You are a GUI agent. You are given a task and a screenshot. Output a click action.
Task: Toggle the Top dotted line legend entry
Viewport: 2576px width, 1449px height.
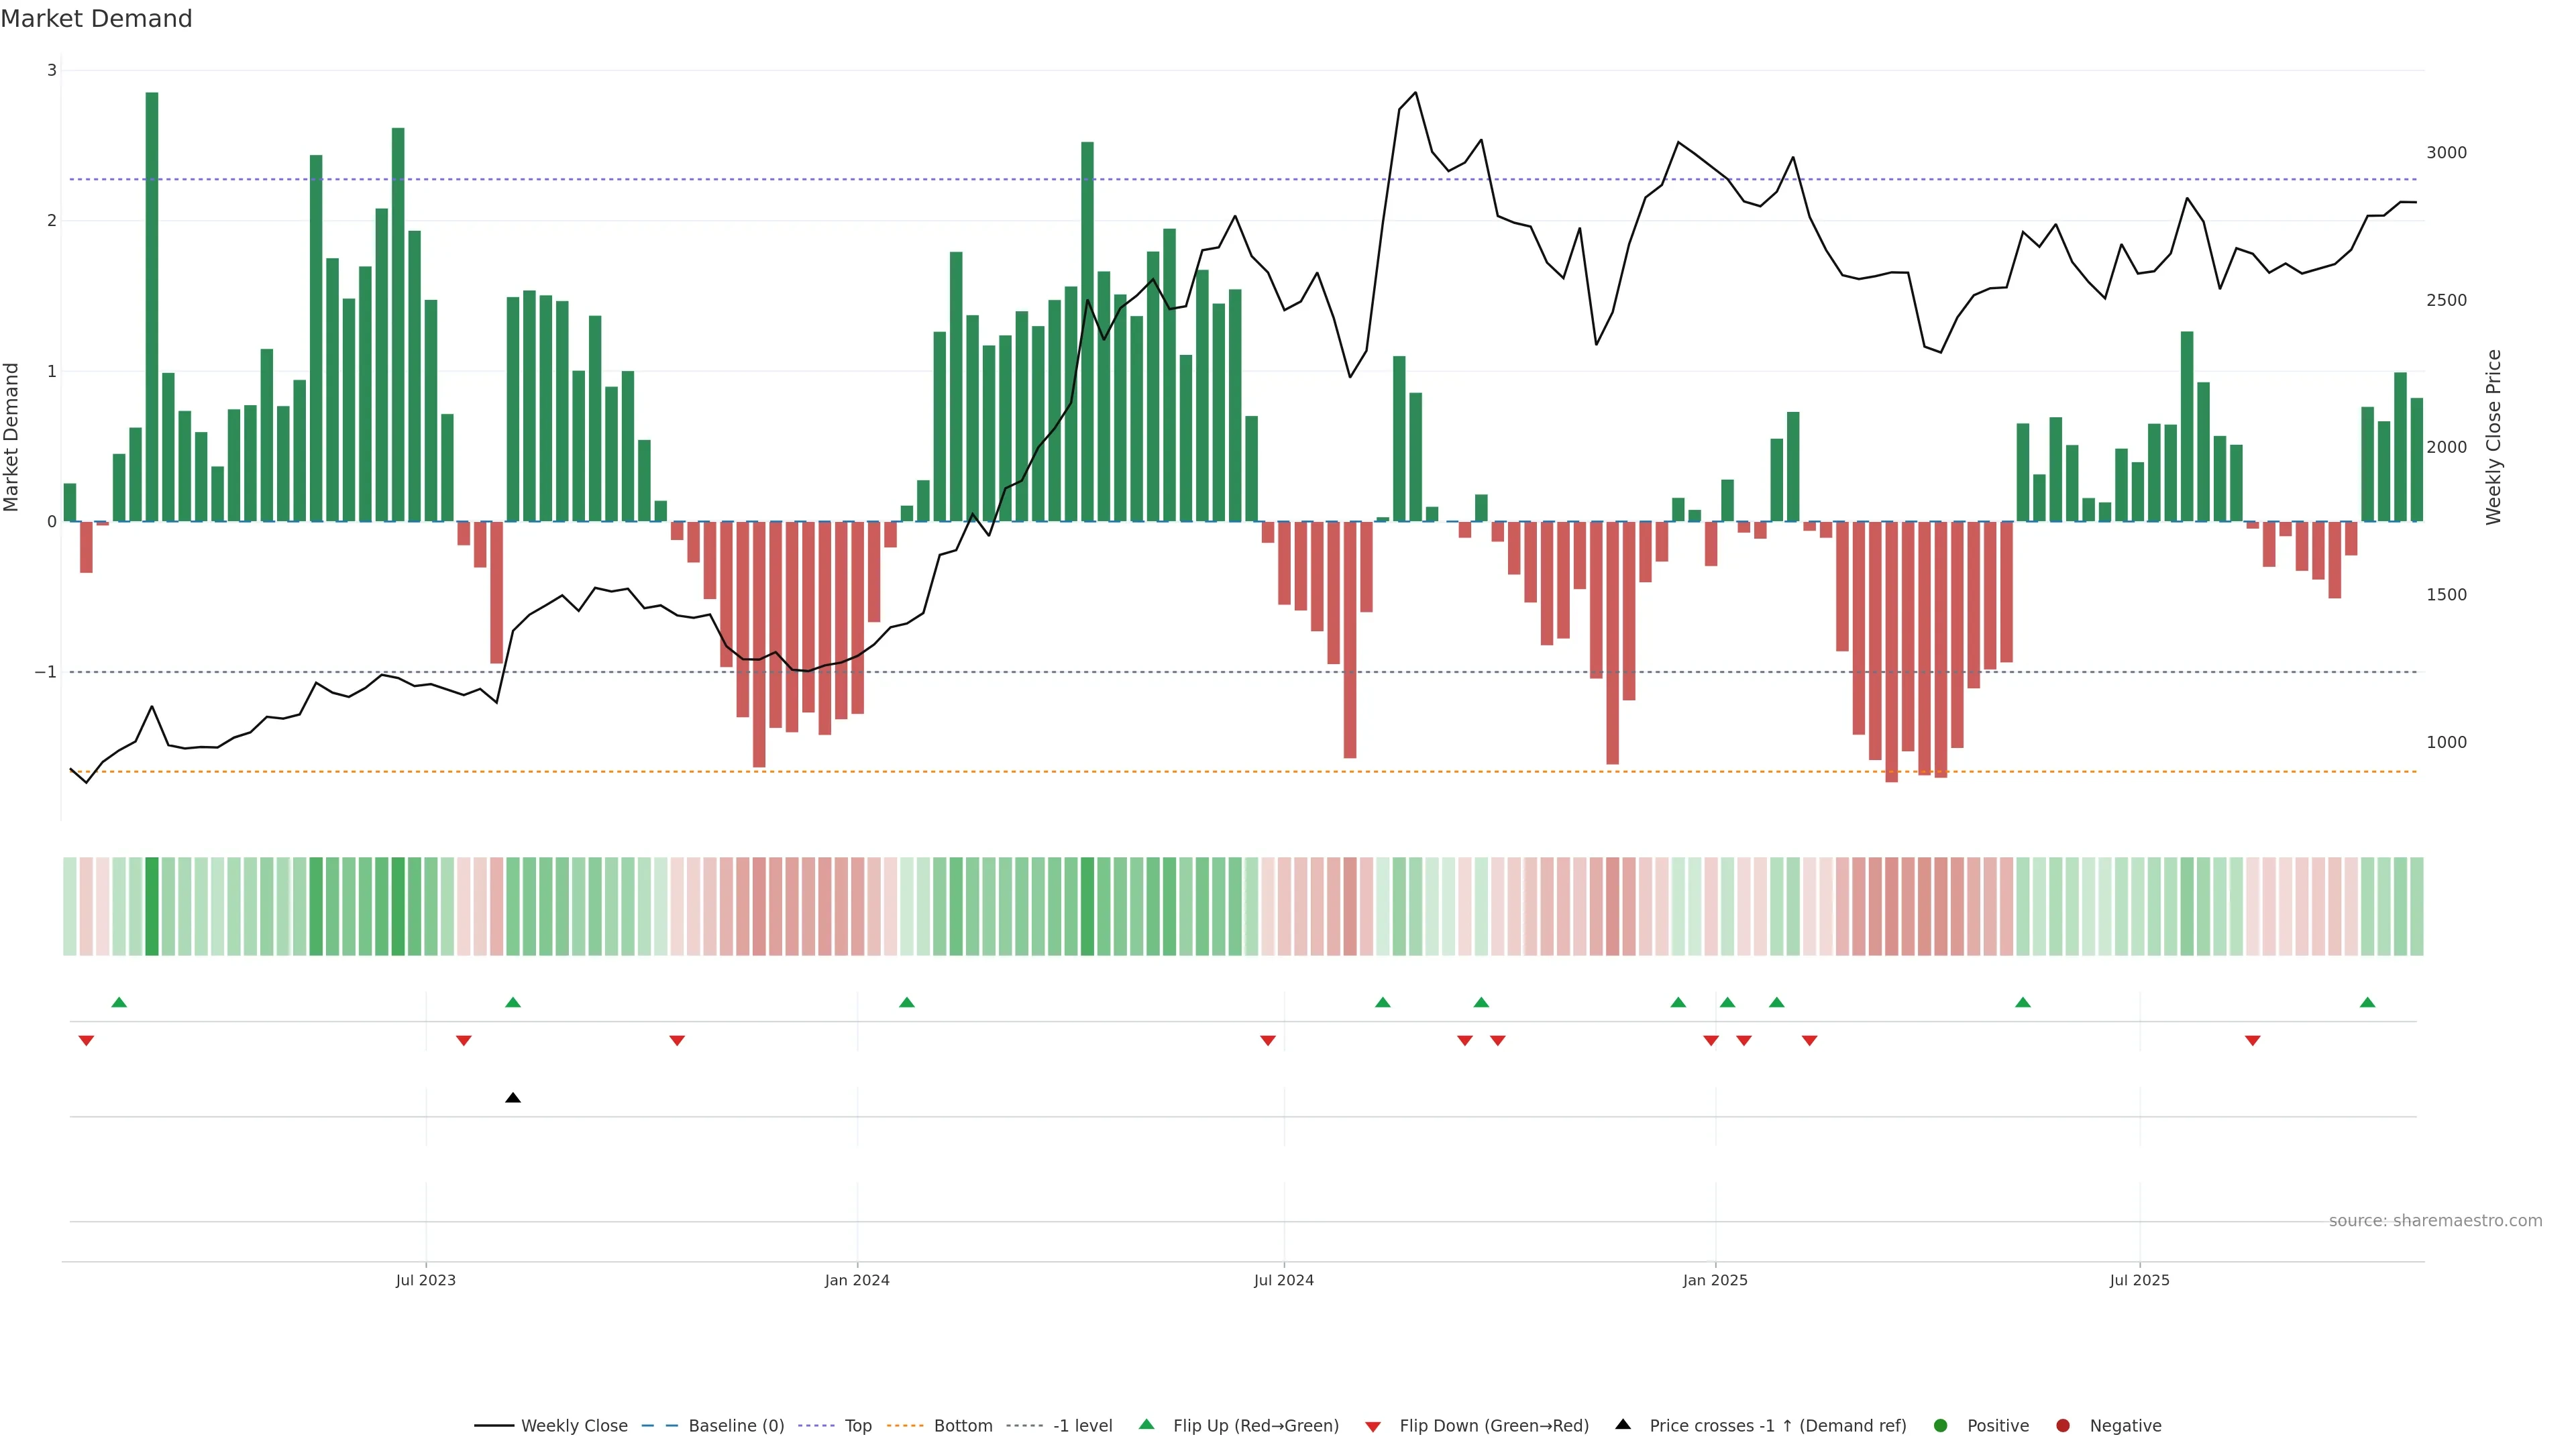pyautogui.click(x=857, y=1426)
